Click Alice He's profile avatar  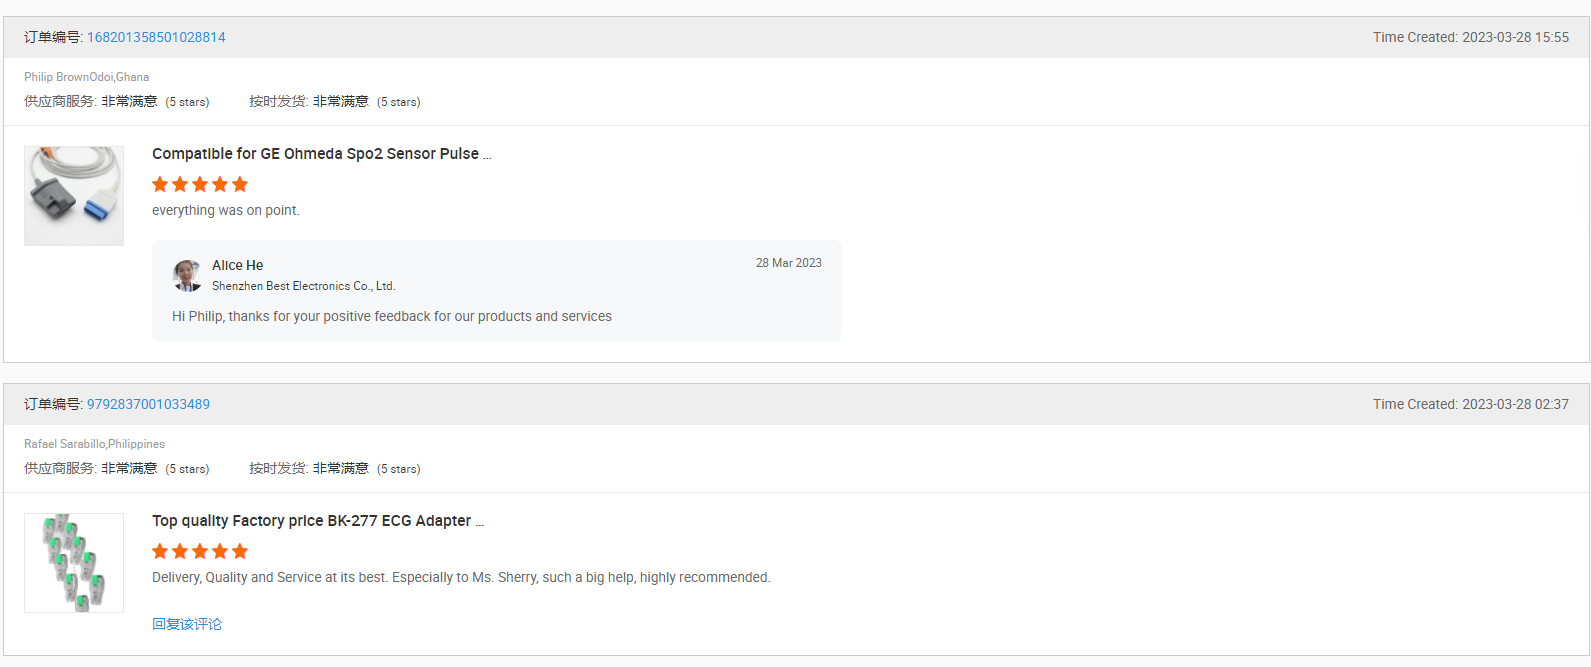(187, 275)
